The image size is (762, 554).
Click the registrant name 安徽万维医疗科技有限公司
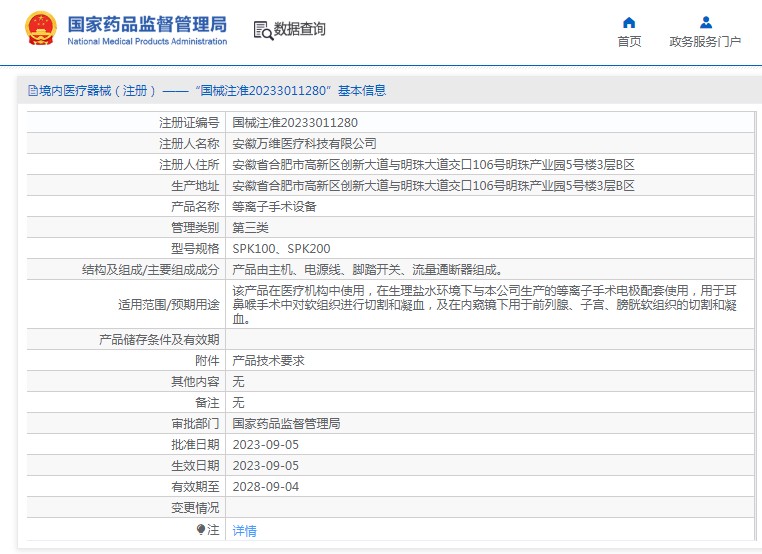pos(304,143)
